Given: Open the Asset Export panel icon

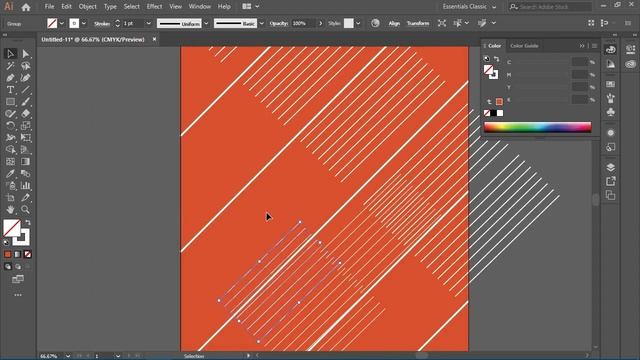Looking at the screenshot, I should 611,181.
